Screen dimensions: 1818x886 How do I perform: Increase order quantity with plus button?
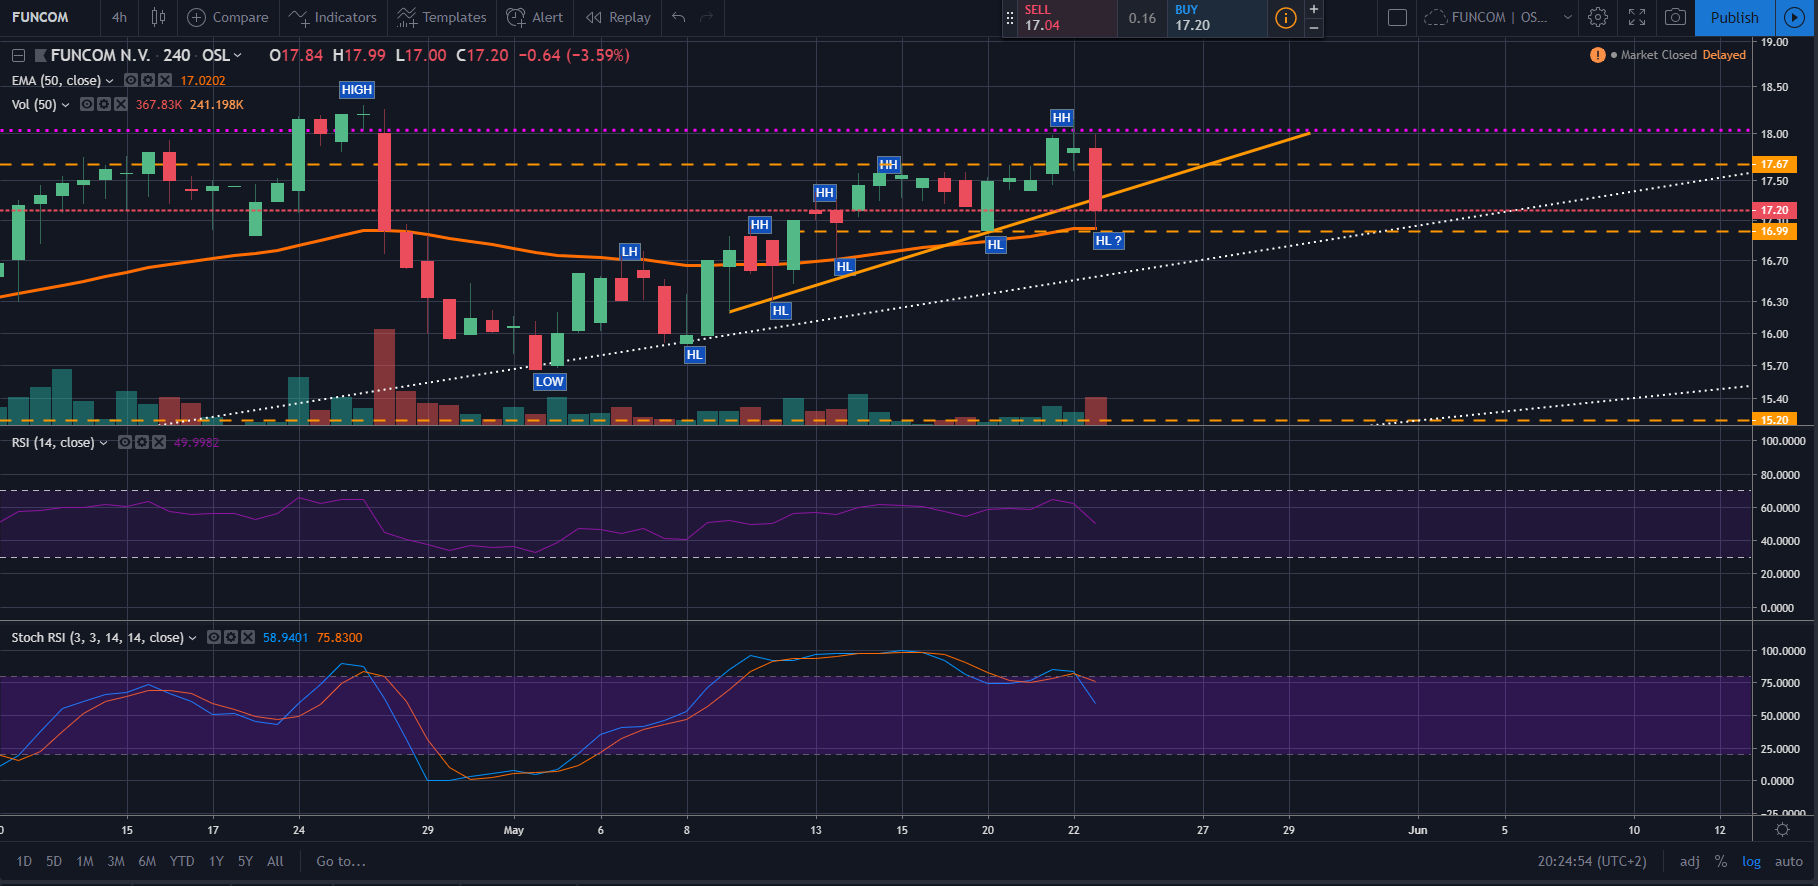(1314, 9)
